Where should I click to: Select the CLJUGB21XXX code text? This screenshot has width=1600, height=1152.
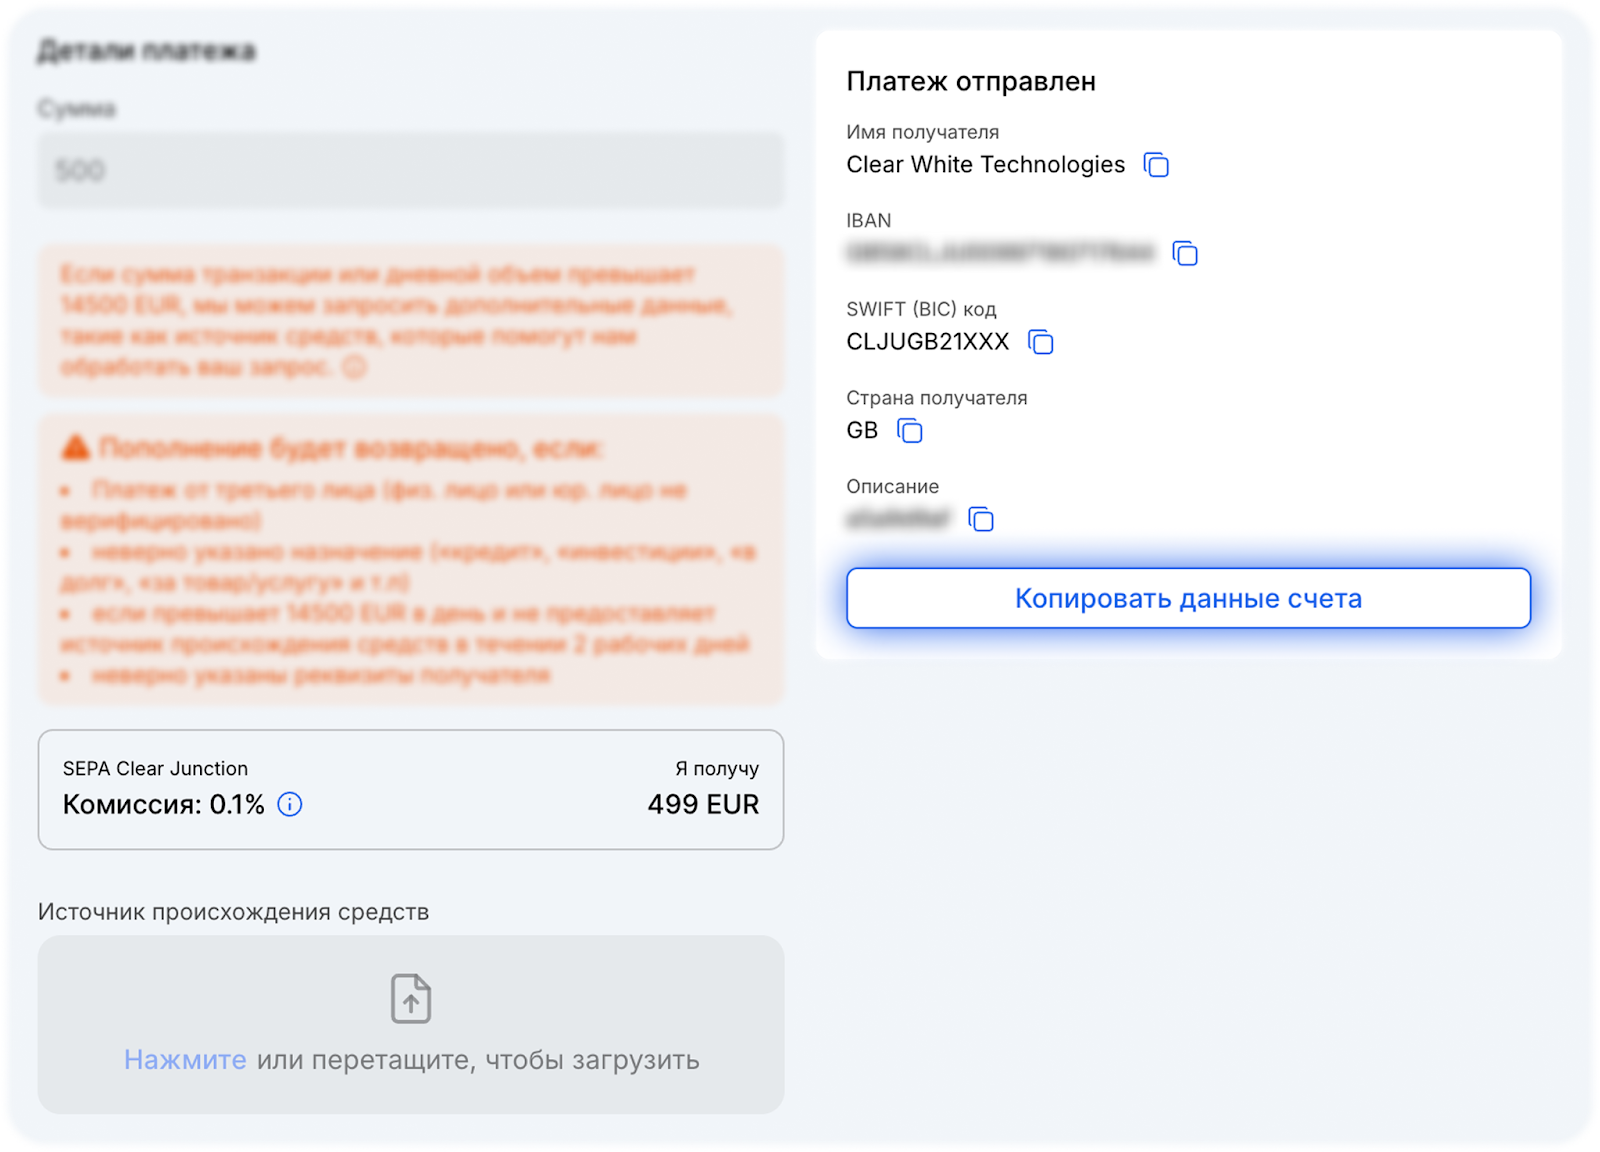(928, 342)
